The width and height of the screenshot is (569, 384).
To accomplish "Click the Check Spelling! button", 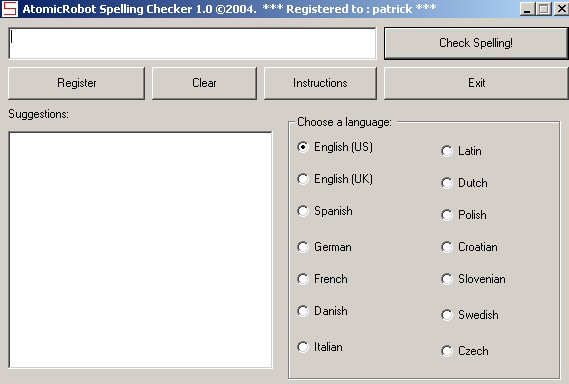I will click(476, 43).
